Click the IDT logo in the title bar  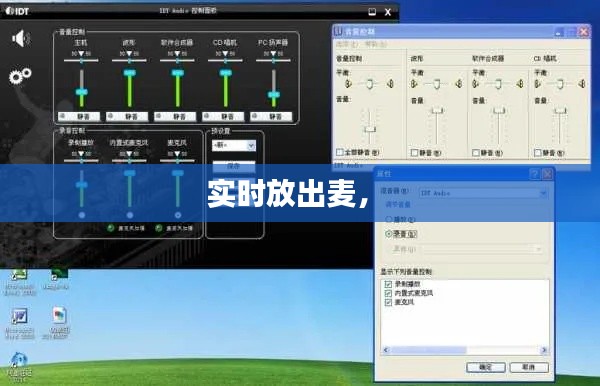[17, 11]
